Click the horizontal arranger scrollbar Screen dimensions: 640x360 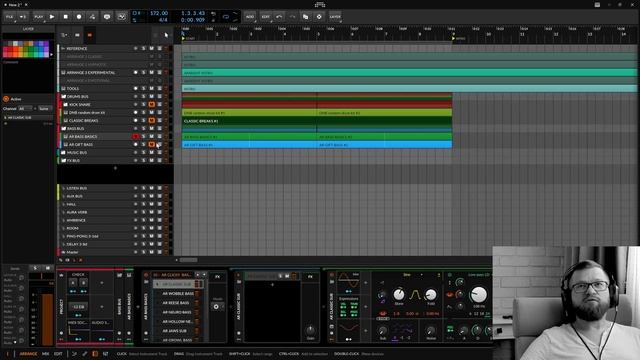(189, 260)
